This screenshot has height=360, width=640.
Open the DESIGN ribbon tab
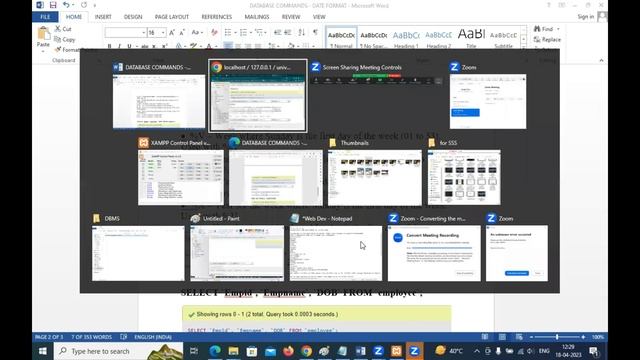pyautogui.click(x=133, y=17)
